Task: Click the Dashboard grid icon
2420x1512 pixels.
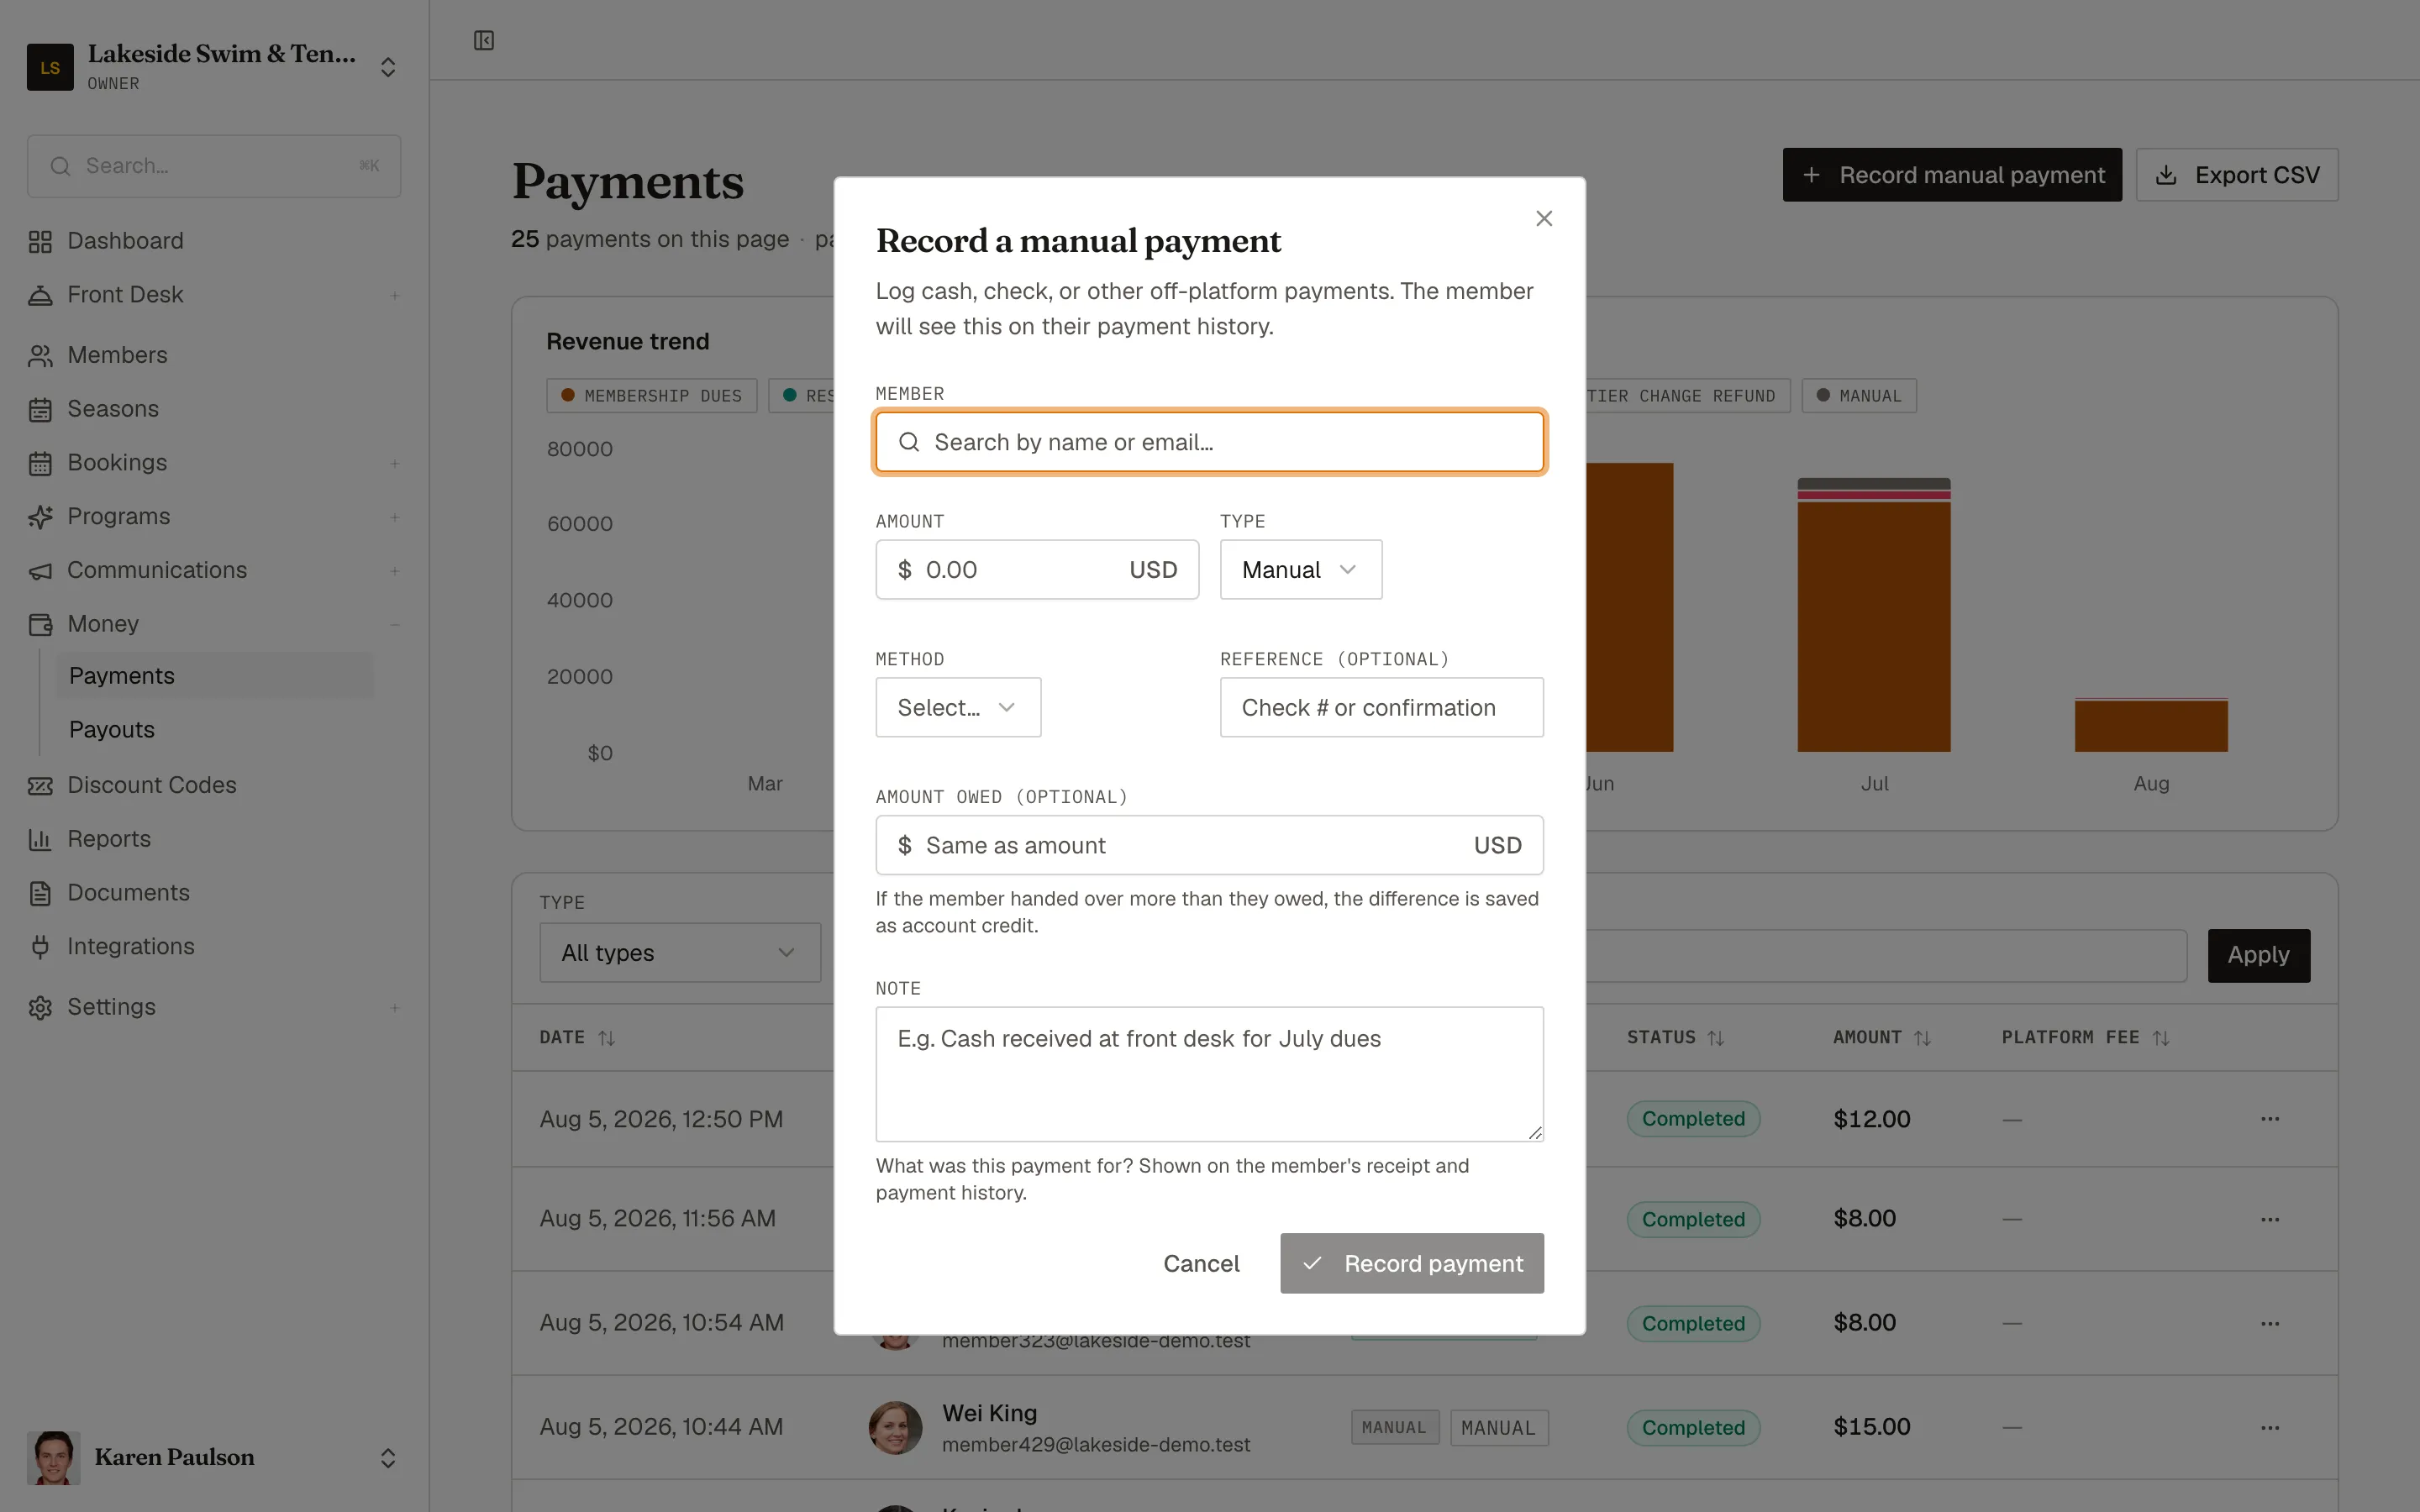Action: [x=40, y=241]
